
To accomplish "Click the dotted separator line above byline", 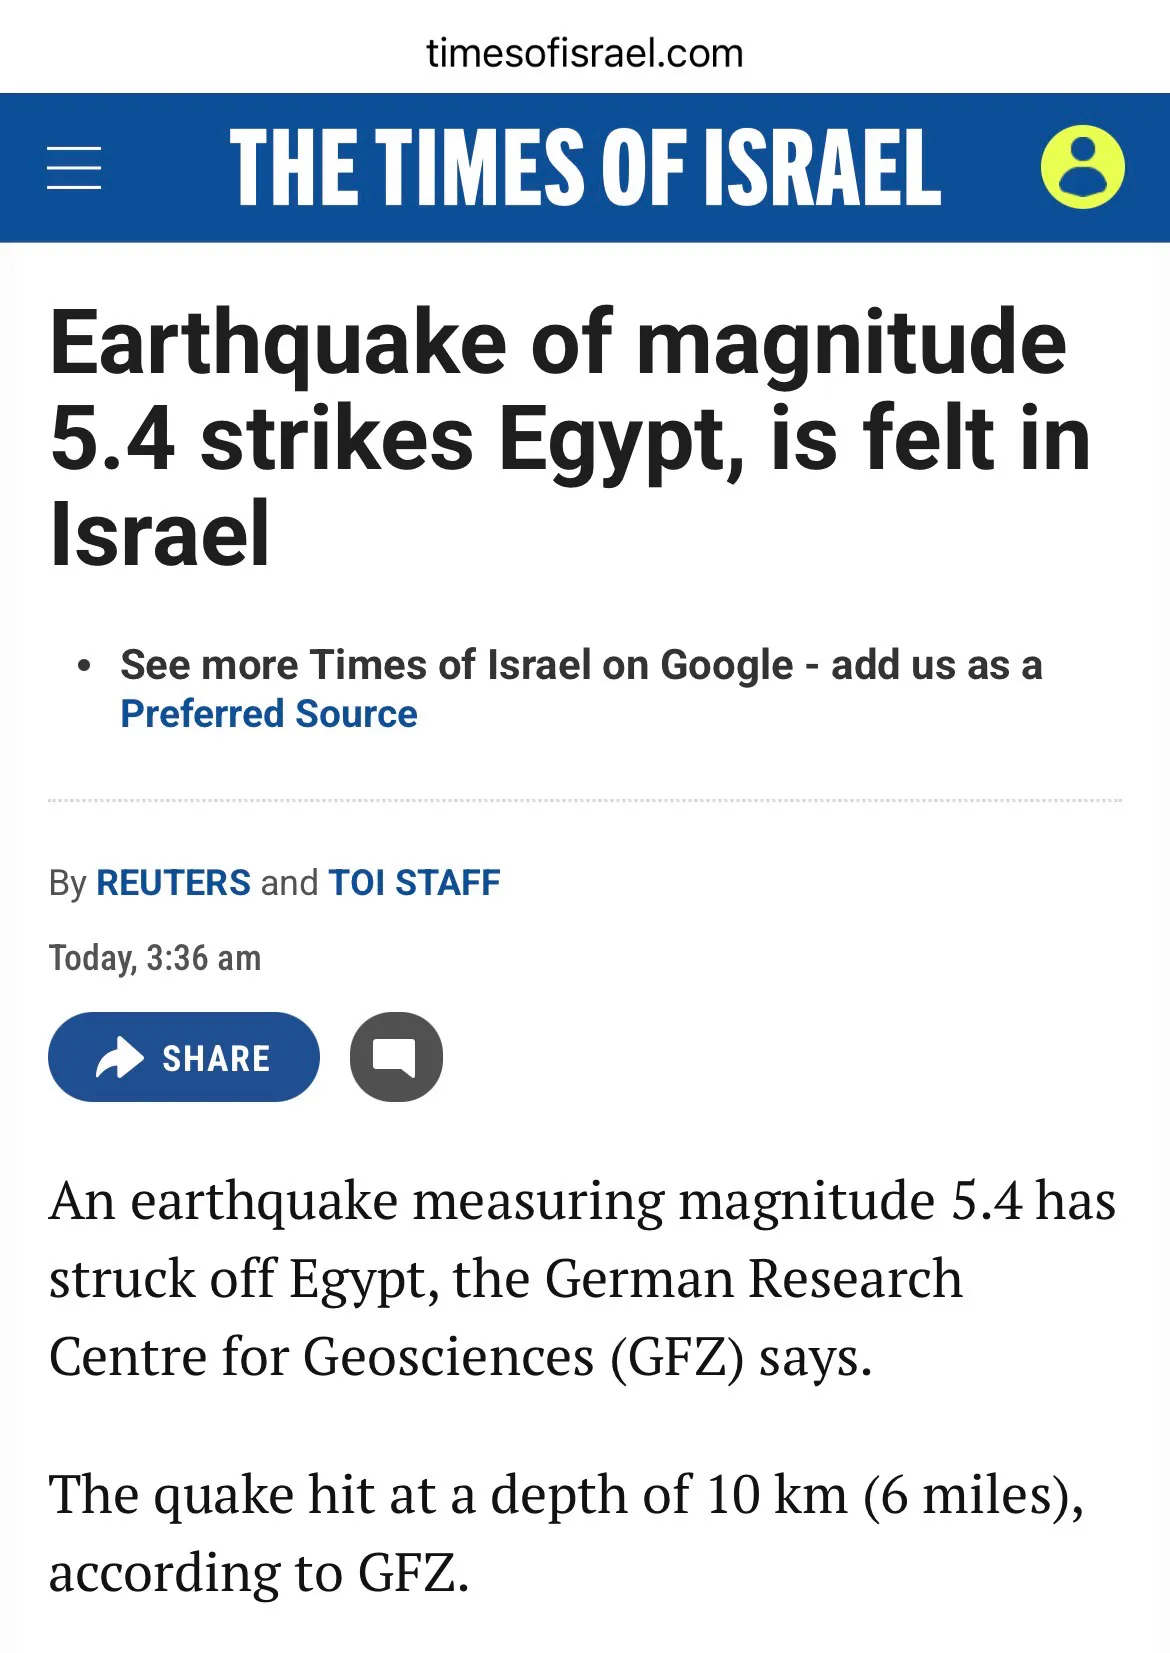I will (x=585, y=800).
